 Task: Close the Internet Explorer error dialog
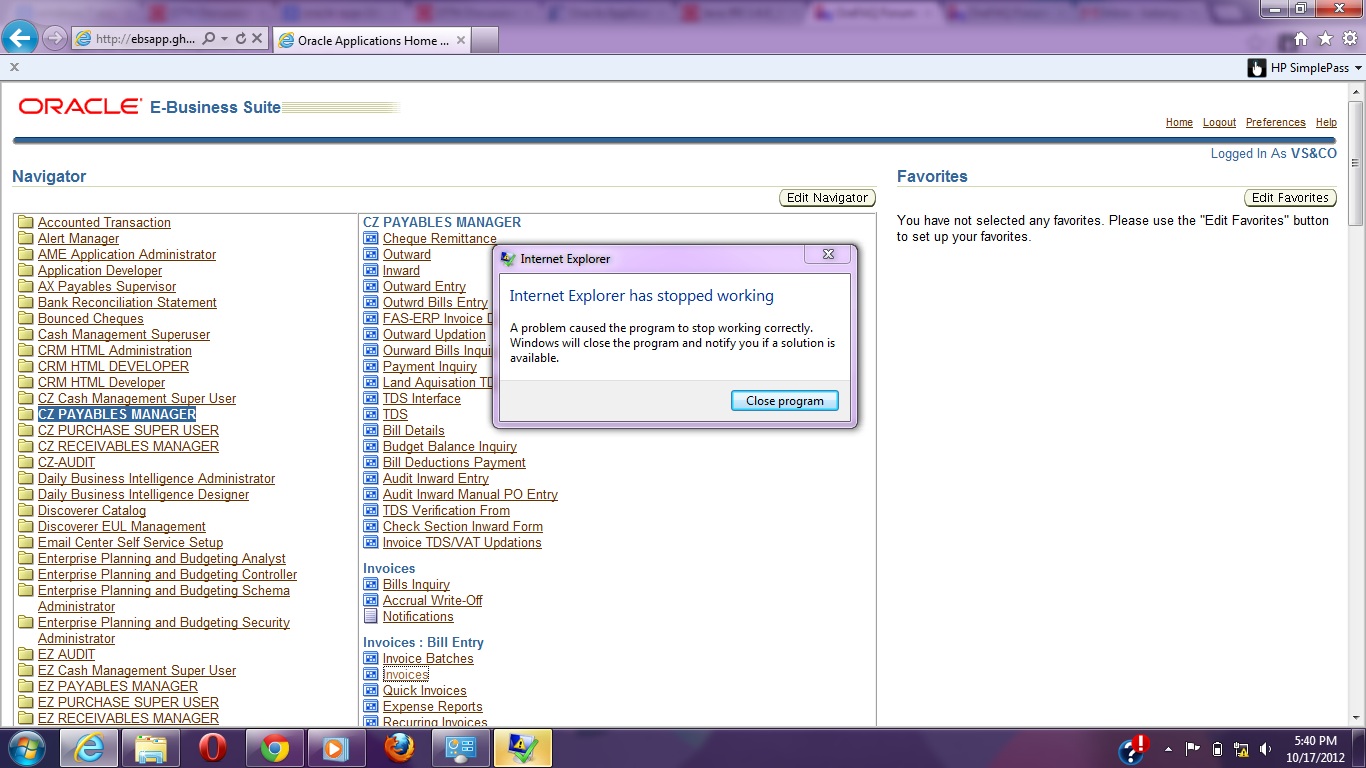(x=828, y=255)
